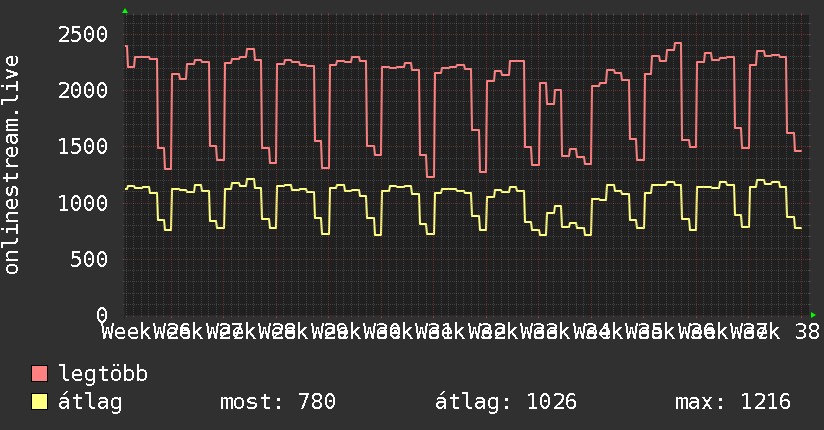Screen dimensions: 824x430
Task: Click the max: 1216 statistic
Action: click(x=733, y=402)
